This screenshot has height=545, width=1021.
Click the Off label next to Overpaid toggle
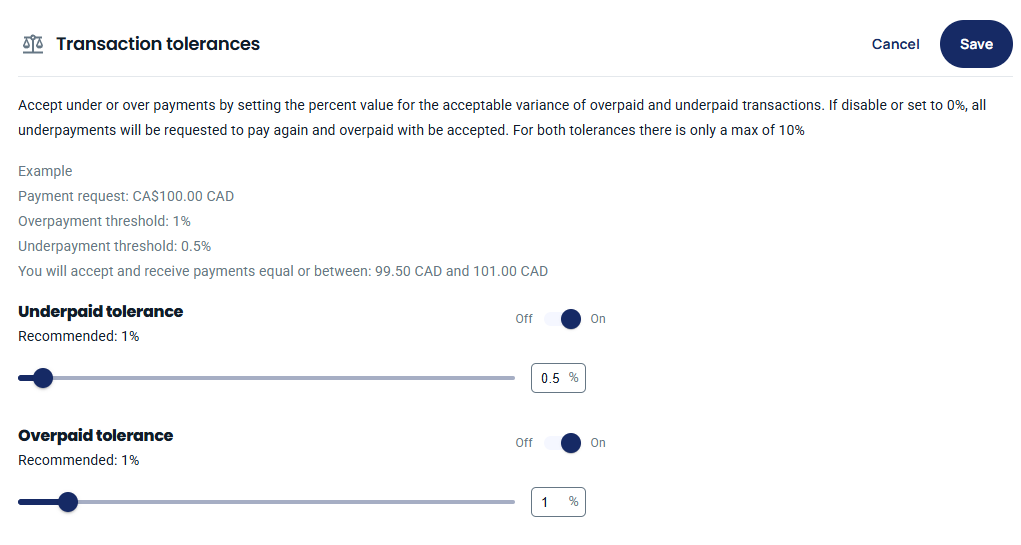click(x=524, y=443)
